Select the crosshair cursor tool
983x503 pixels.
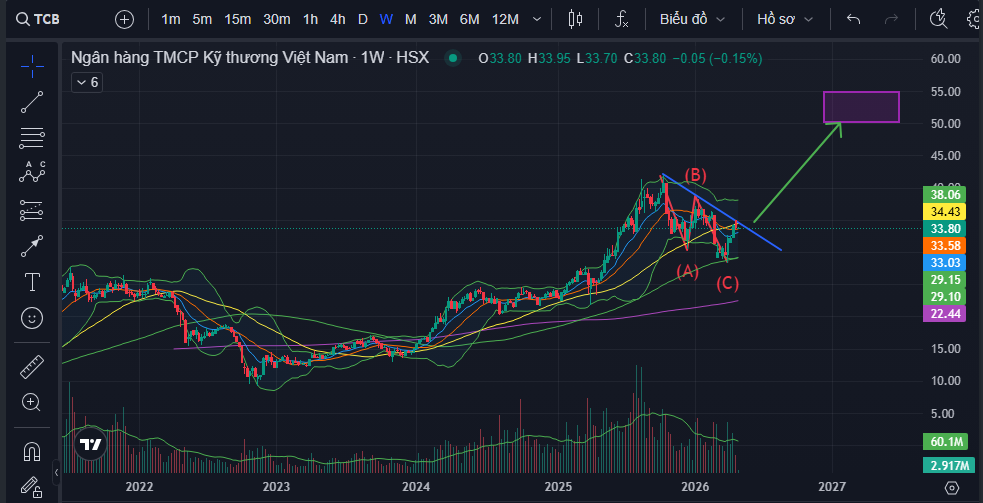31,65
